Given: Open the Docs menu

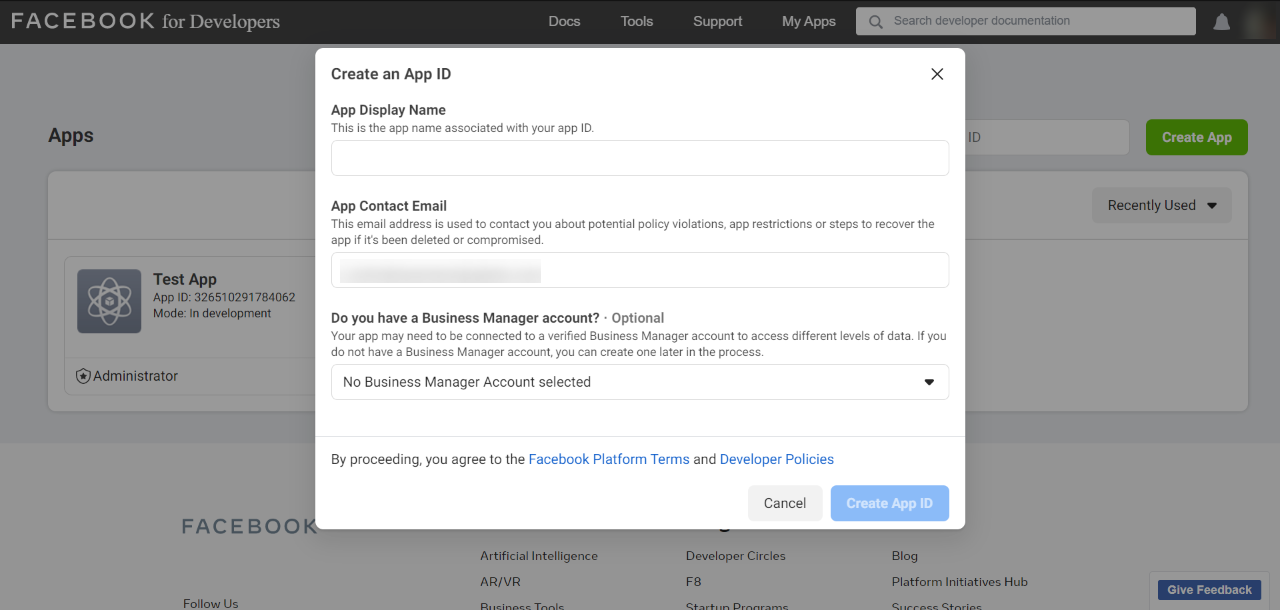Looking at the screenshot, I should tap(564, 21).
